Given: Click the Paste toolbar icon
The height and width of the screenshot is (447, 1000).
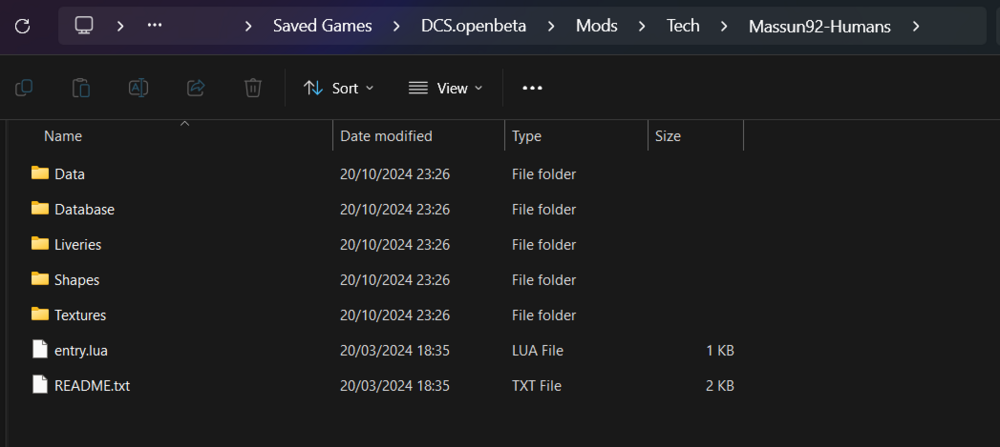Looking at the screenshot, I should (x=81, y=88).
